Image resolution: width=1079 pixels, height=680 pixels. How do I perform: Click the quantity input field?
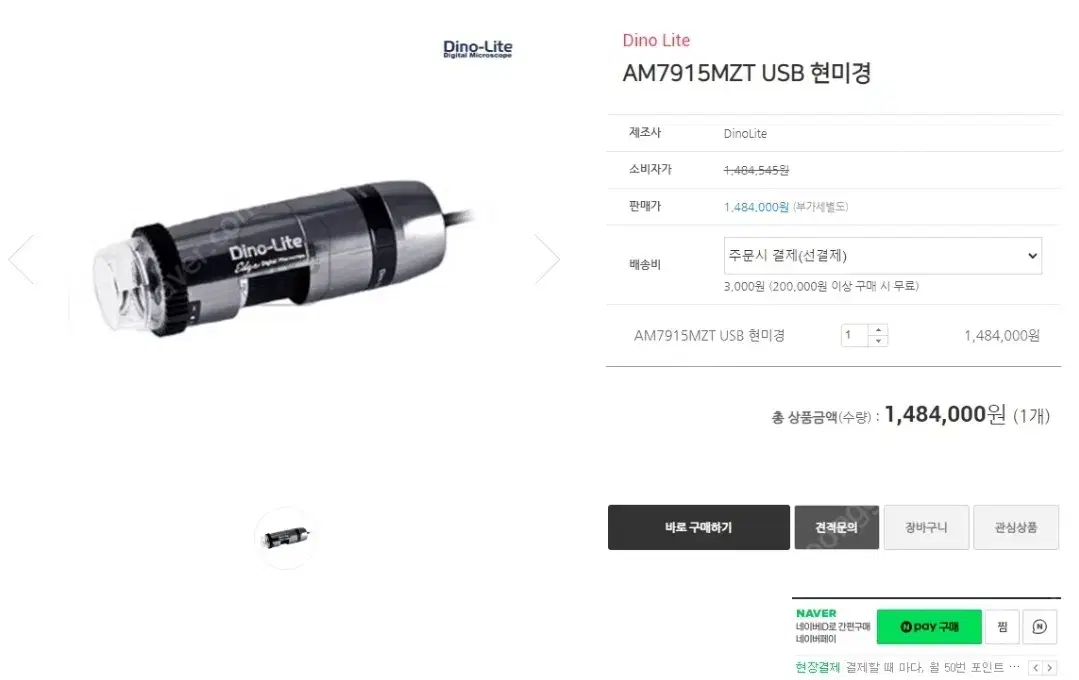coord(855,335)
